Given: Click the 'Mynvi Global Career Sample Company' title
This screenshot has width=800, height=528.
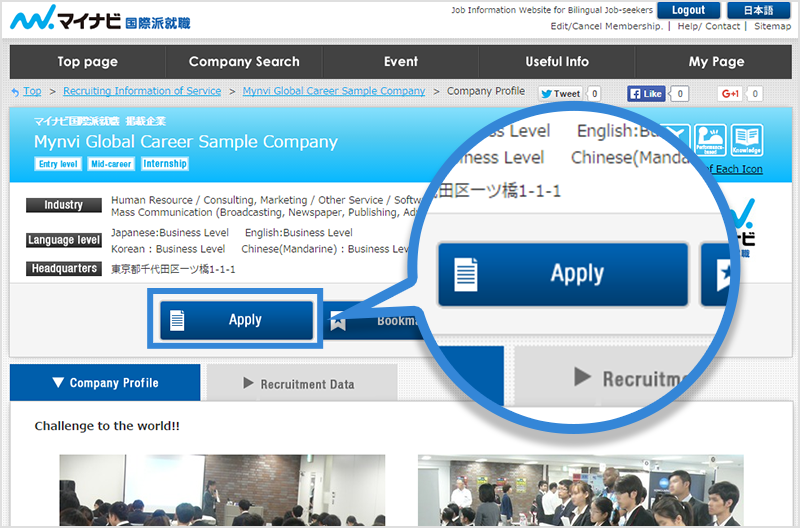Looking at the screenshot, I should point(186,142).
